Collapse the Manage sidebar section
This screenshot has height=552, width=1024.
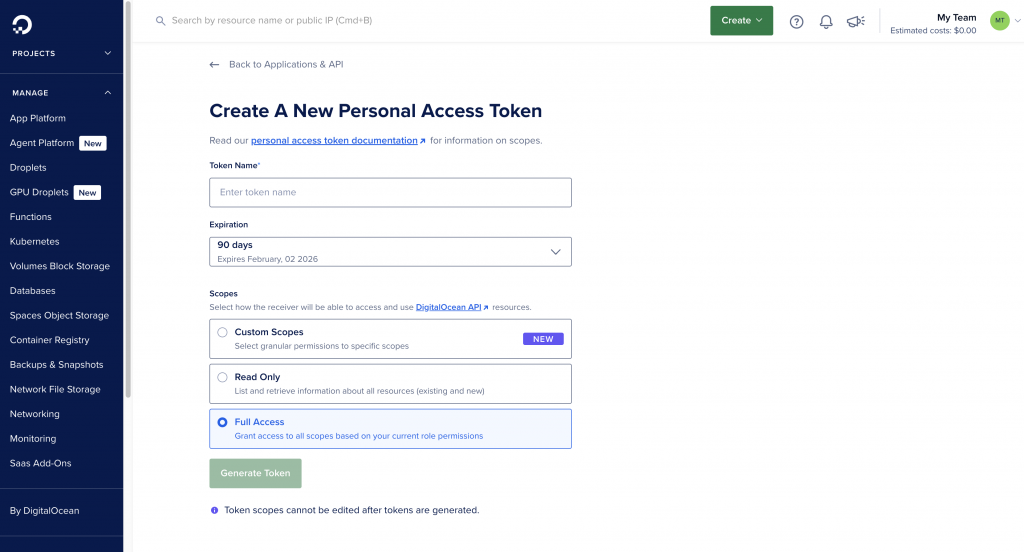click(108, 93)
